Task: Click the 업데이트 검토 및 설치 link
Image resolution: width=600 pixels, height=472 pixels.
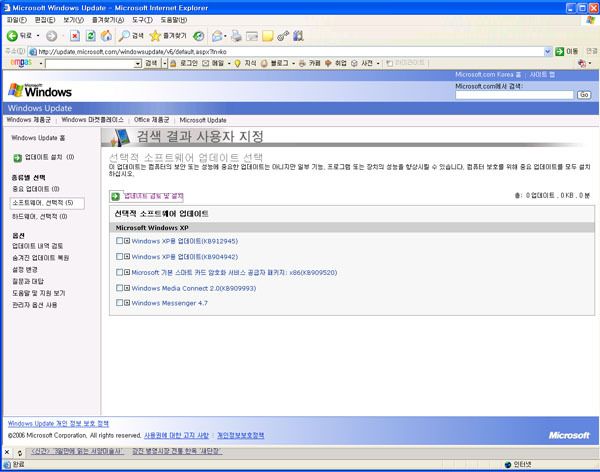Action: (x=153, y=196)
